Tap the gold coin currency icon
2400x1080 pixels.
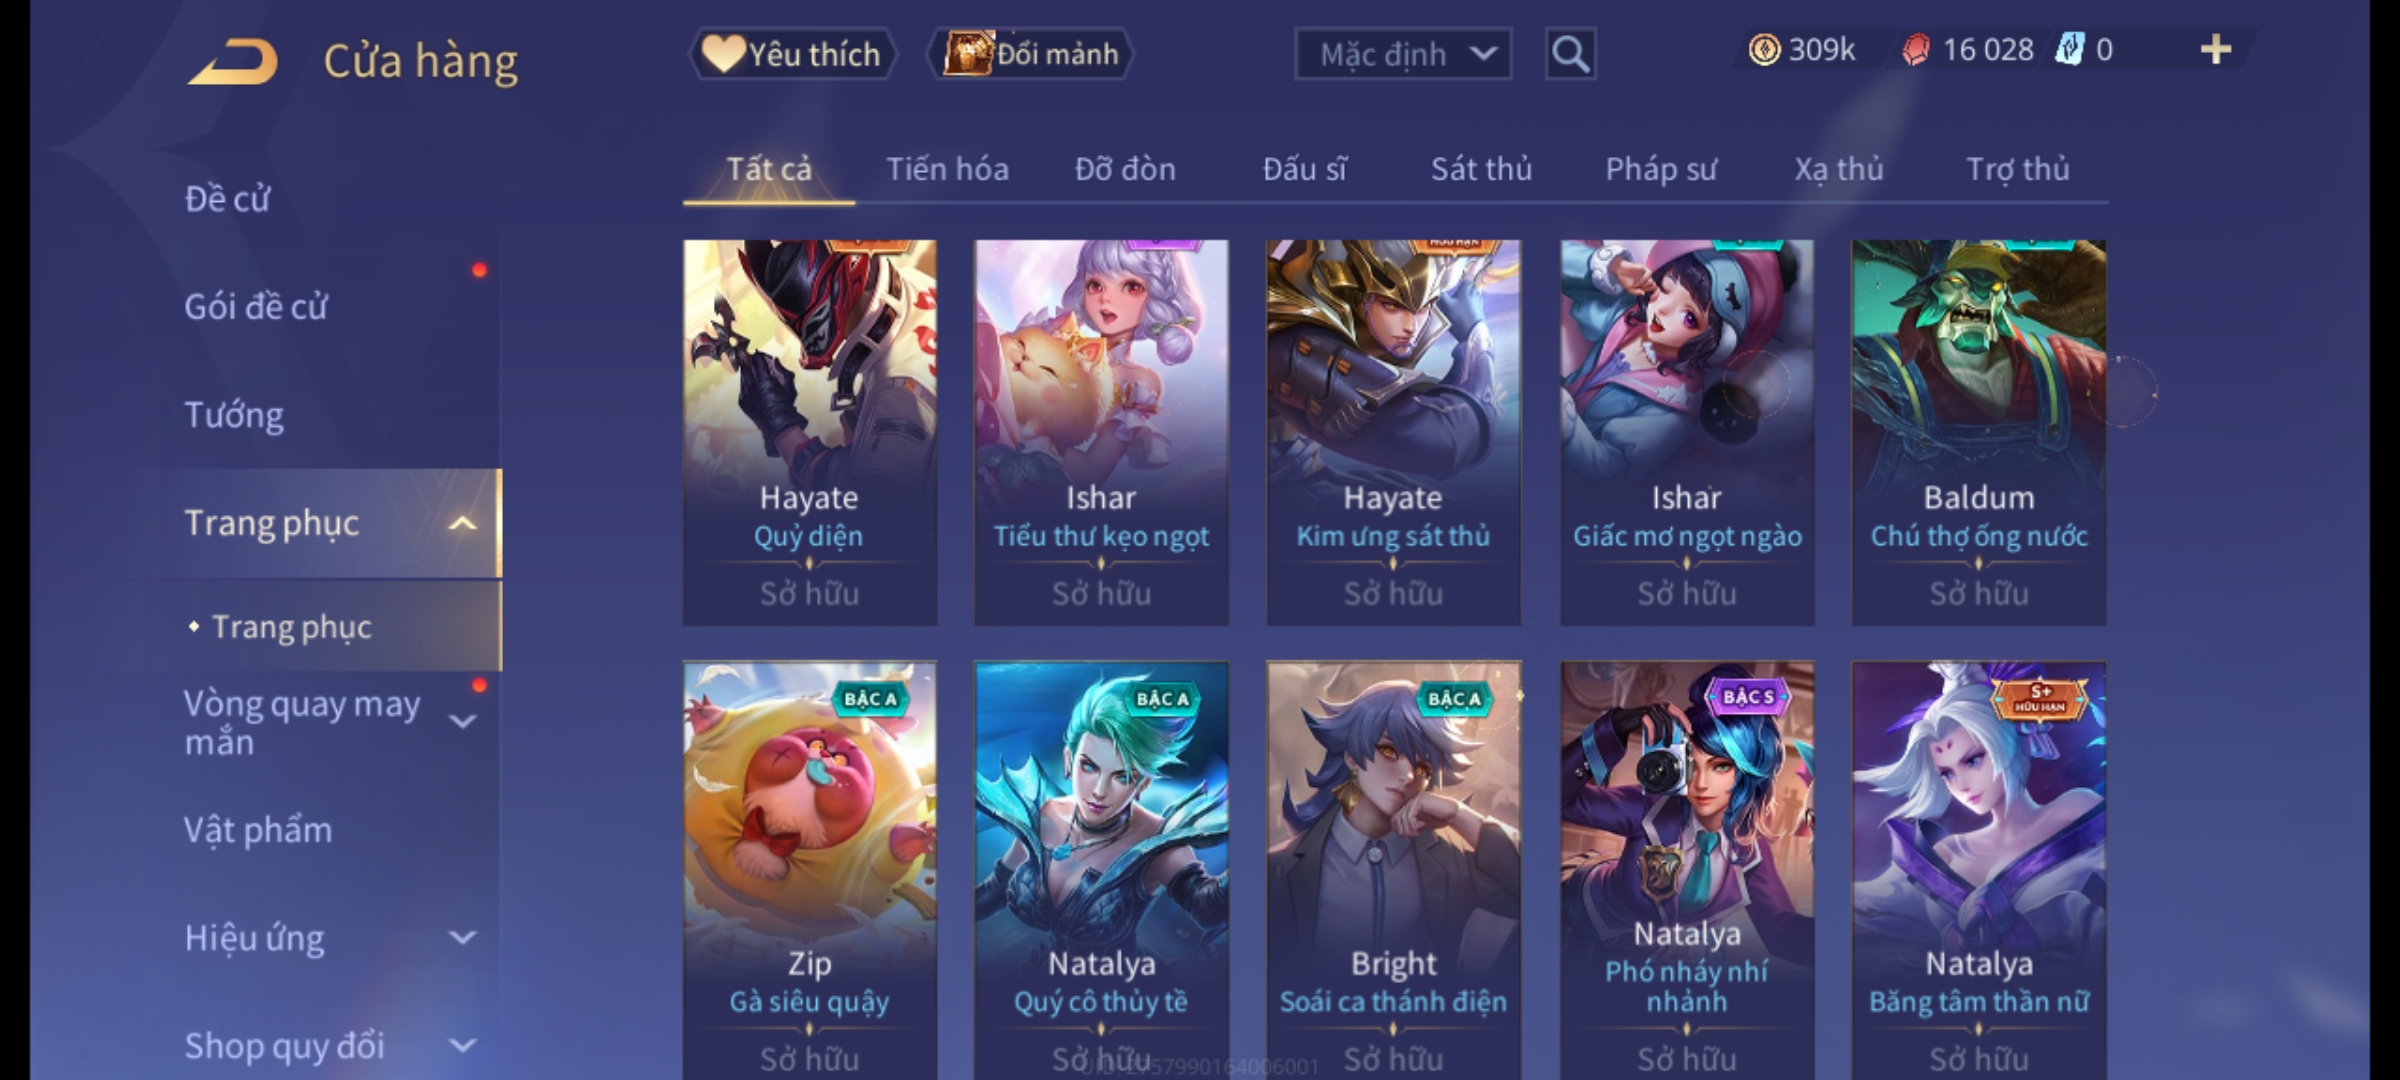click(x=1764, y=50)
